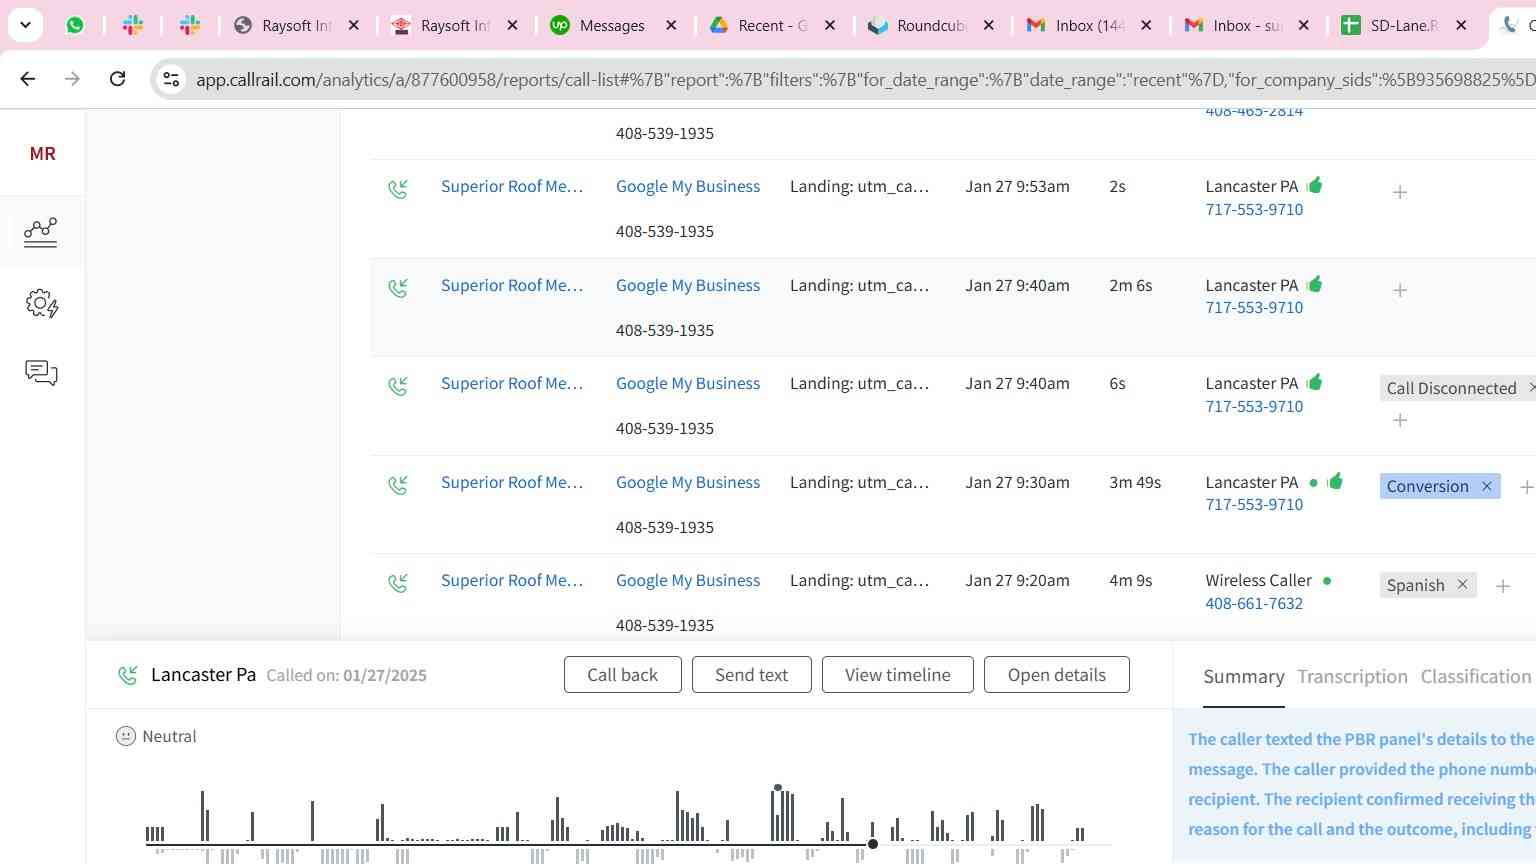Open the MR account menu
Screen dimensions: 1536x864
(x=42, y=153)
